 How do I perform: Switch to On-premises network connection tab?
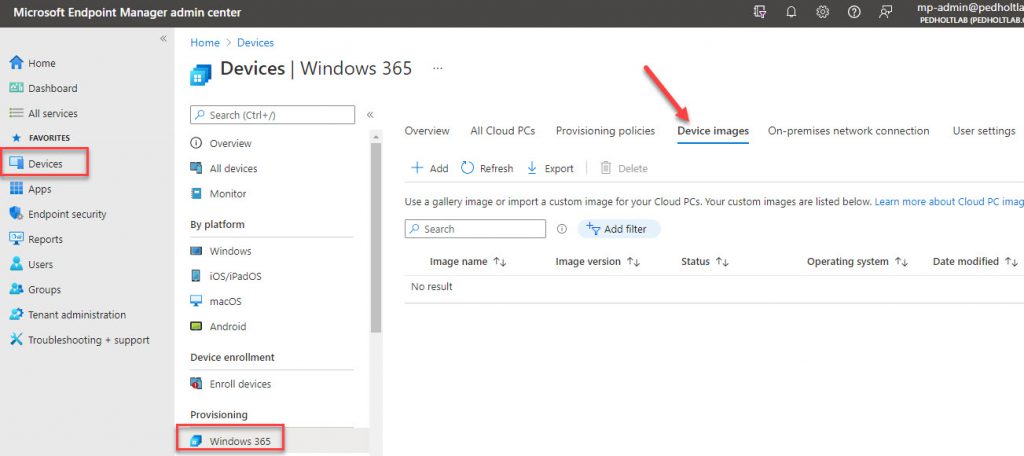point(848,131)
